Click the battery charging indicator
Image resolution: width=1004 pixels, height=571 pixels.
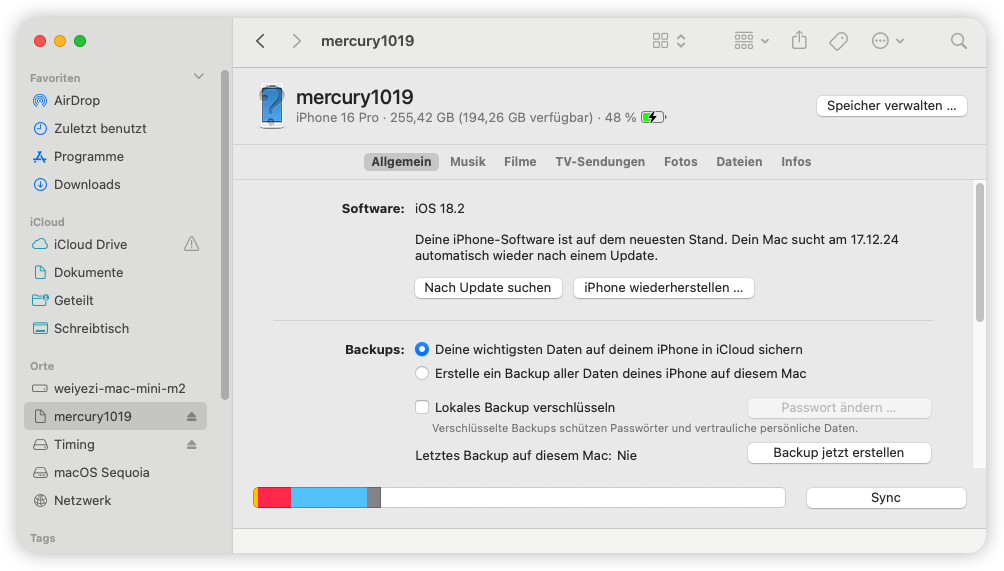(654, 117)
